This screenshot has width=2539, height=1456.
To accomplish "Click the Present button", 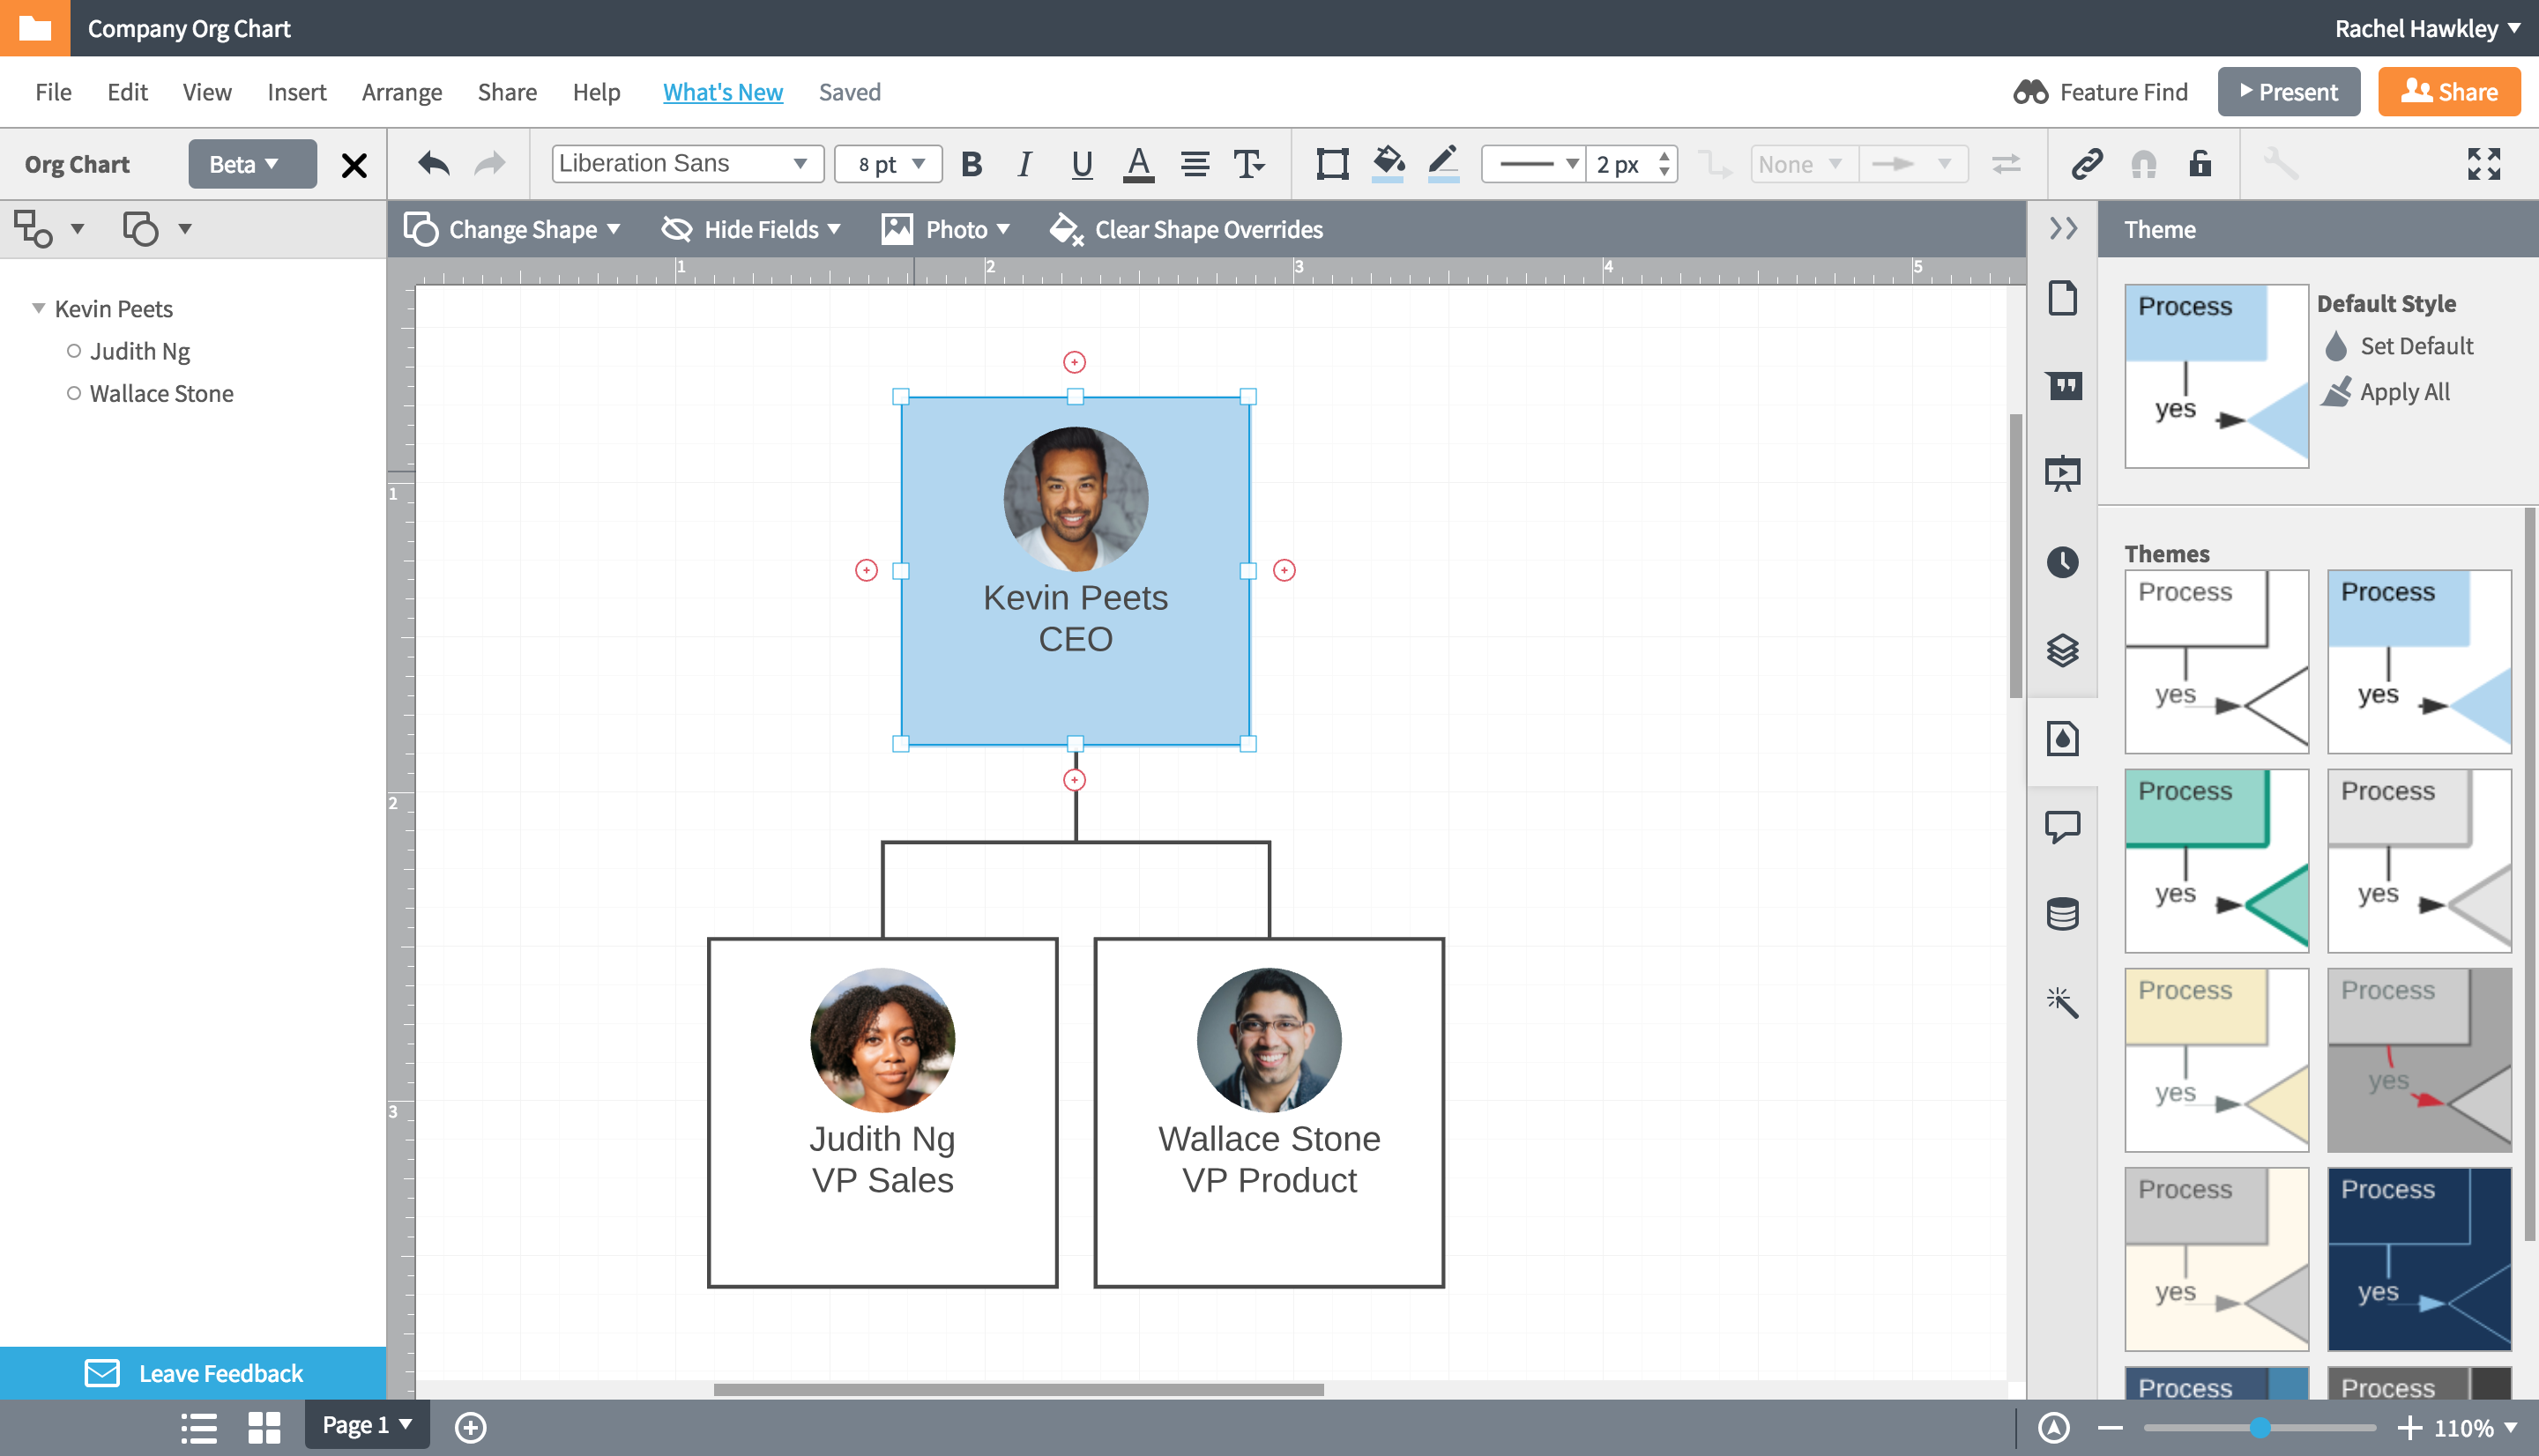I will (2288, 91).
